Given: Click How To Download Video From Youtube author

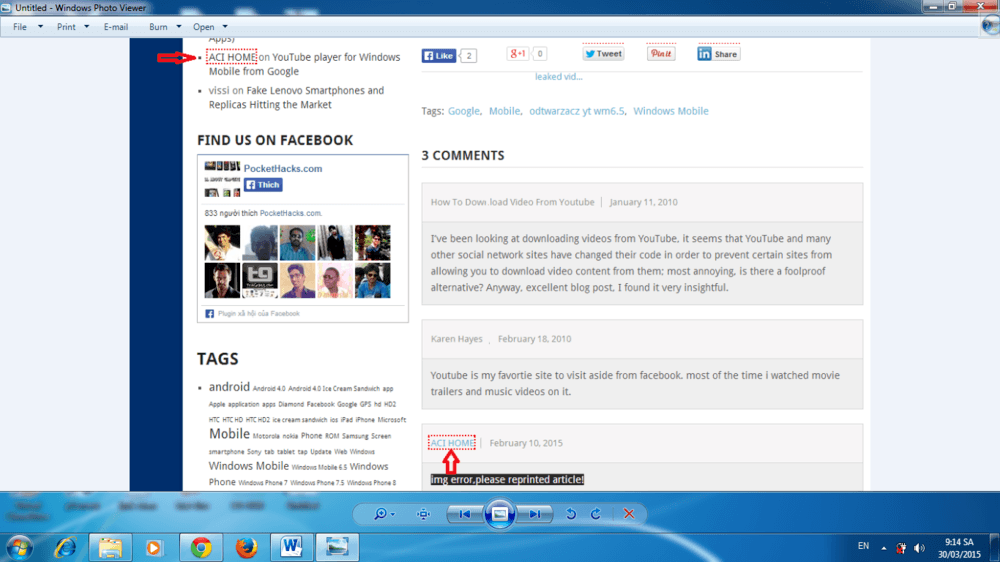Looking at the screenshot, I should (x=512, y=202).
